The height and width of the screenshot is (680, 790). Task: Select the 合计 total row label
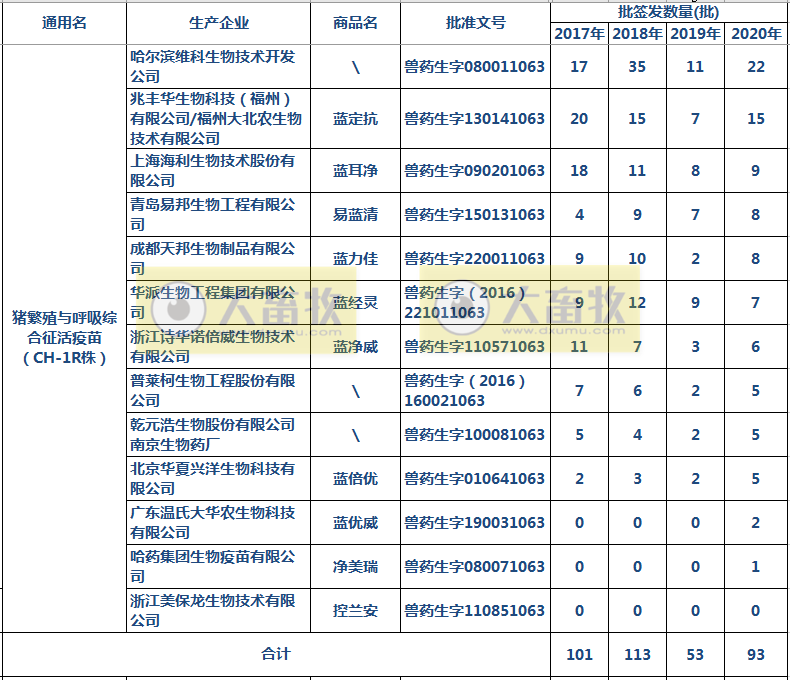(x=276, y=655)
